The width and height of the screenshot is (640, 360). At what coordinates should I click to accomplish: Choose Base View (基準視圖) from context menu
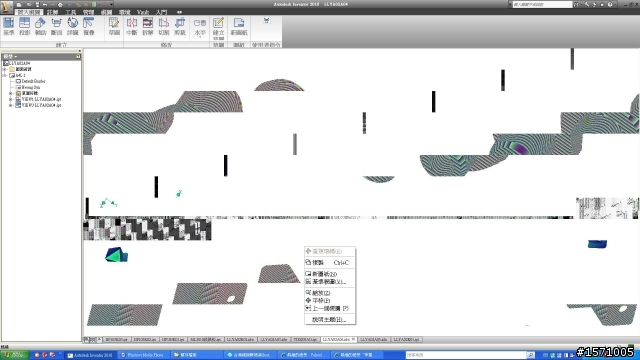330,282
